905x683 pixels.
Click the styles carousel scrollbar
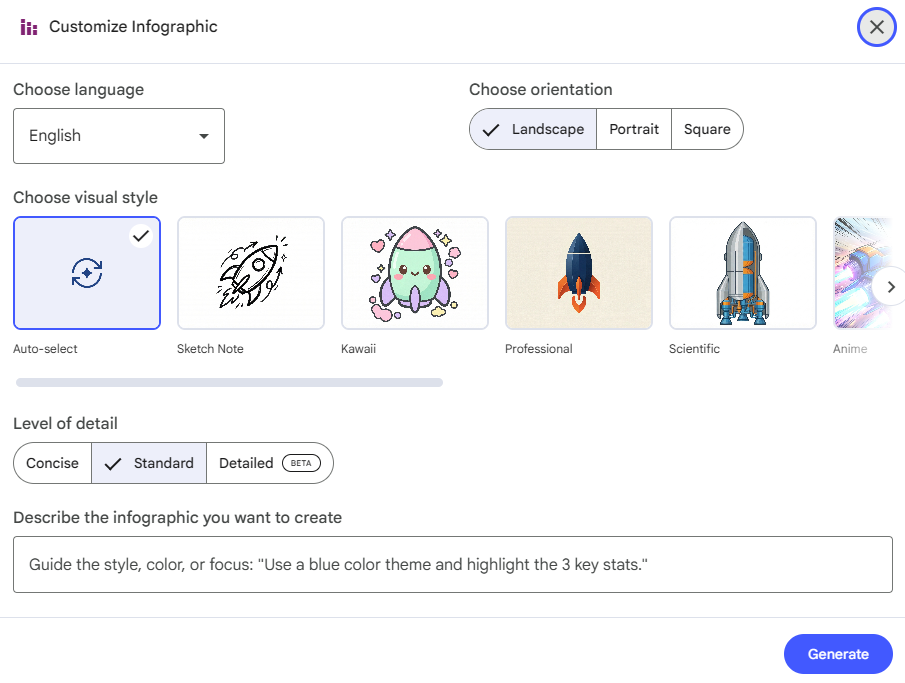point(227,382)
